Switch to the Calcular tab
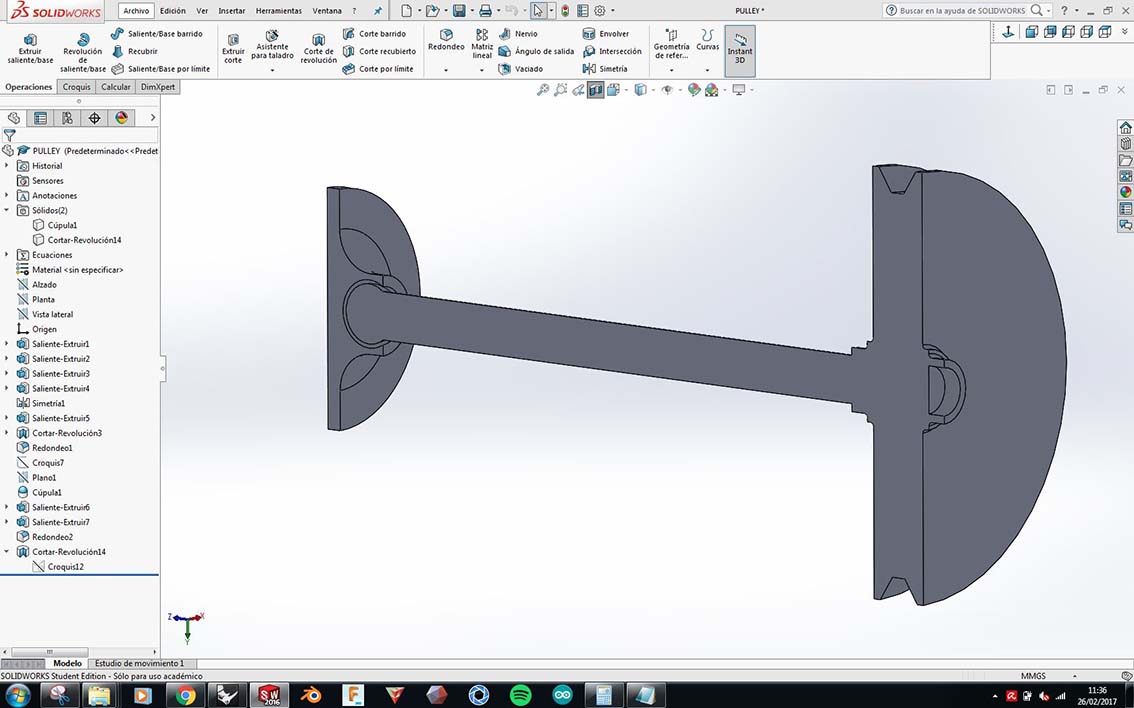 [x=116, y=87]
